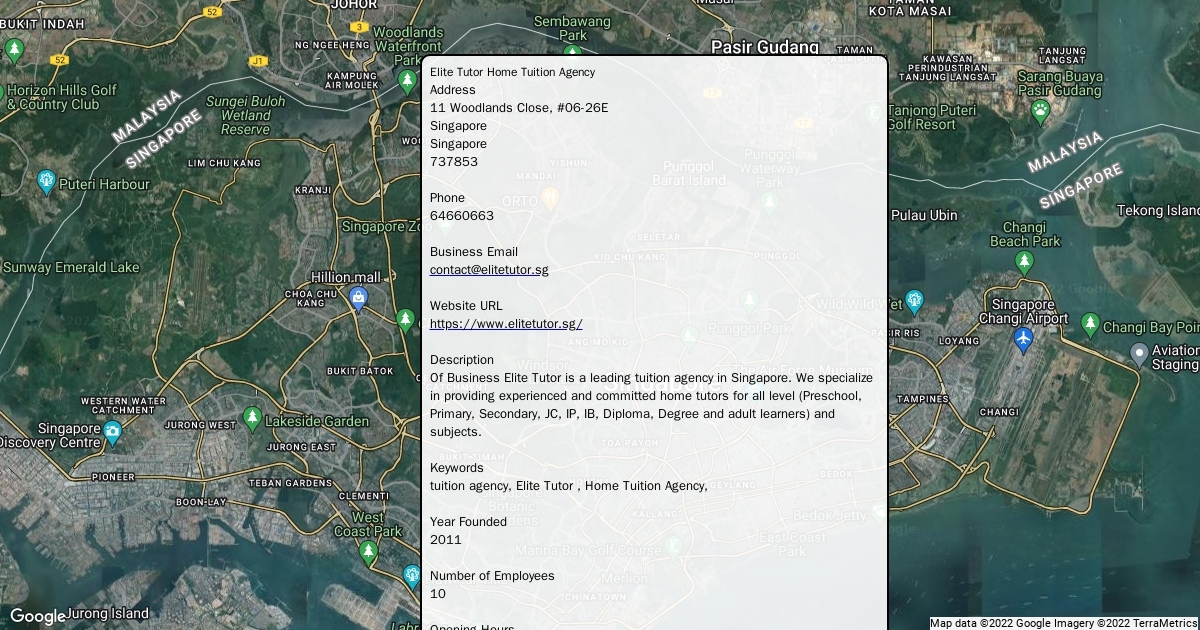Select the Singapore Discovery Centre camera marker

click(112, 433)
